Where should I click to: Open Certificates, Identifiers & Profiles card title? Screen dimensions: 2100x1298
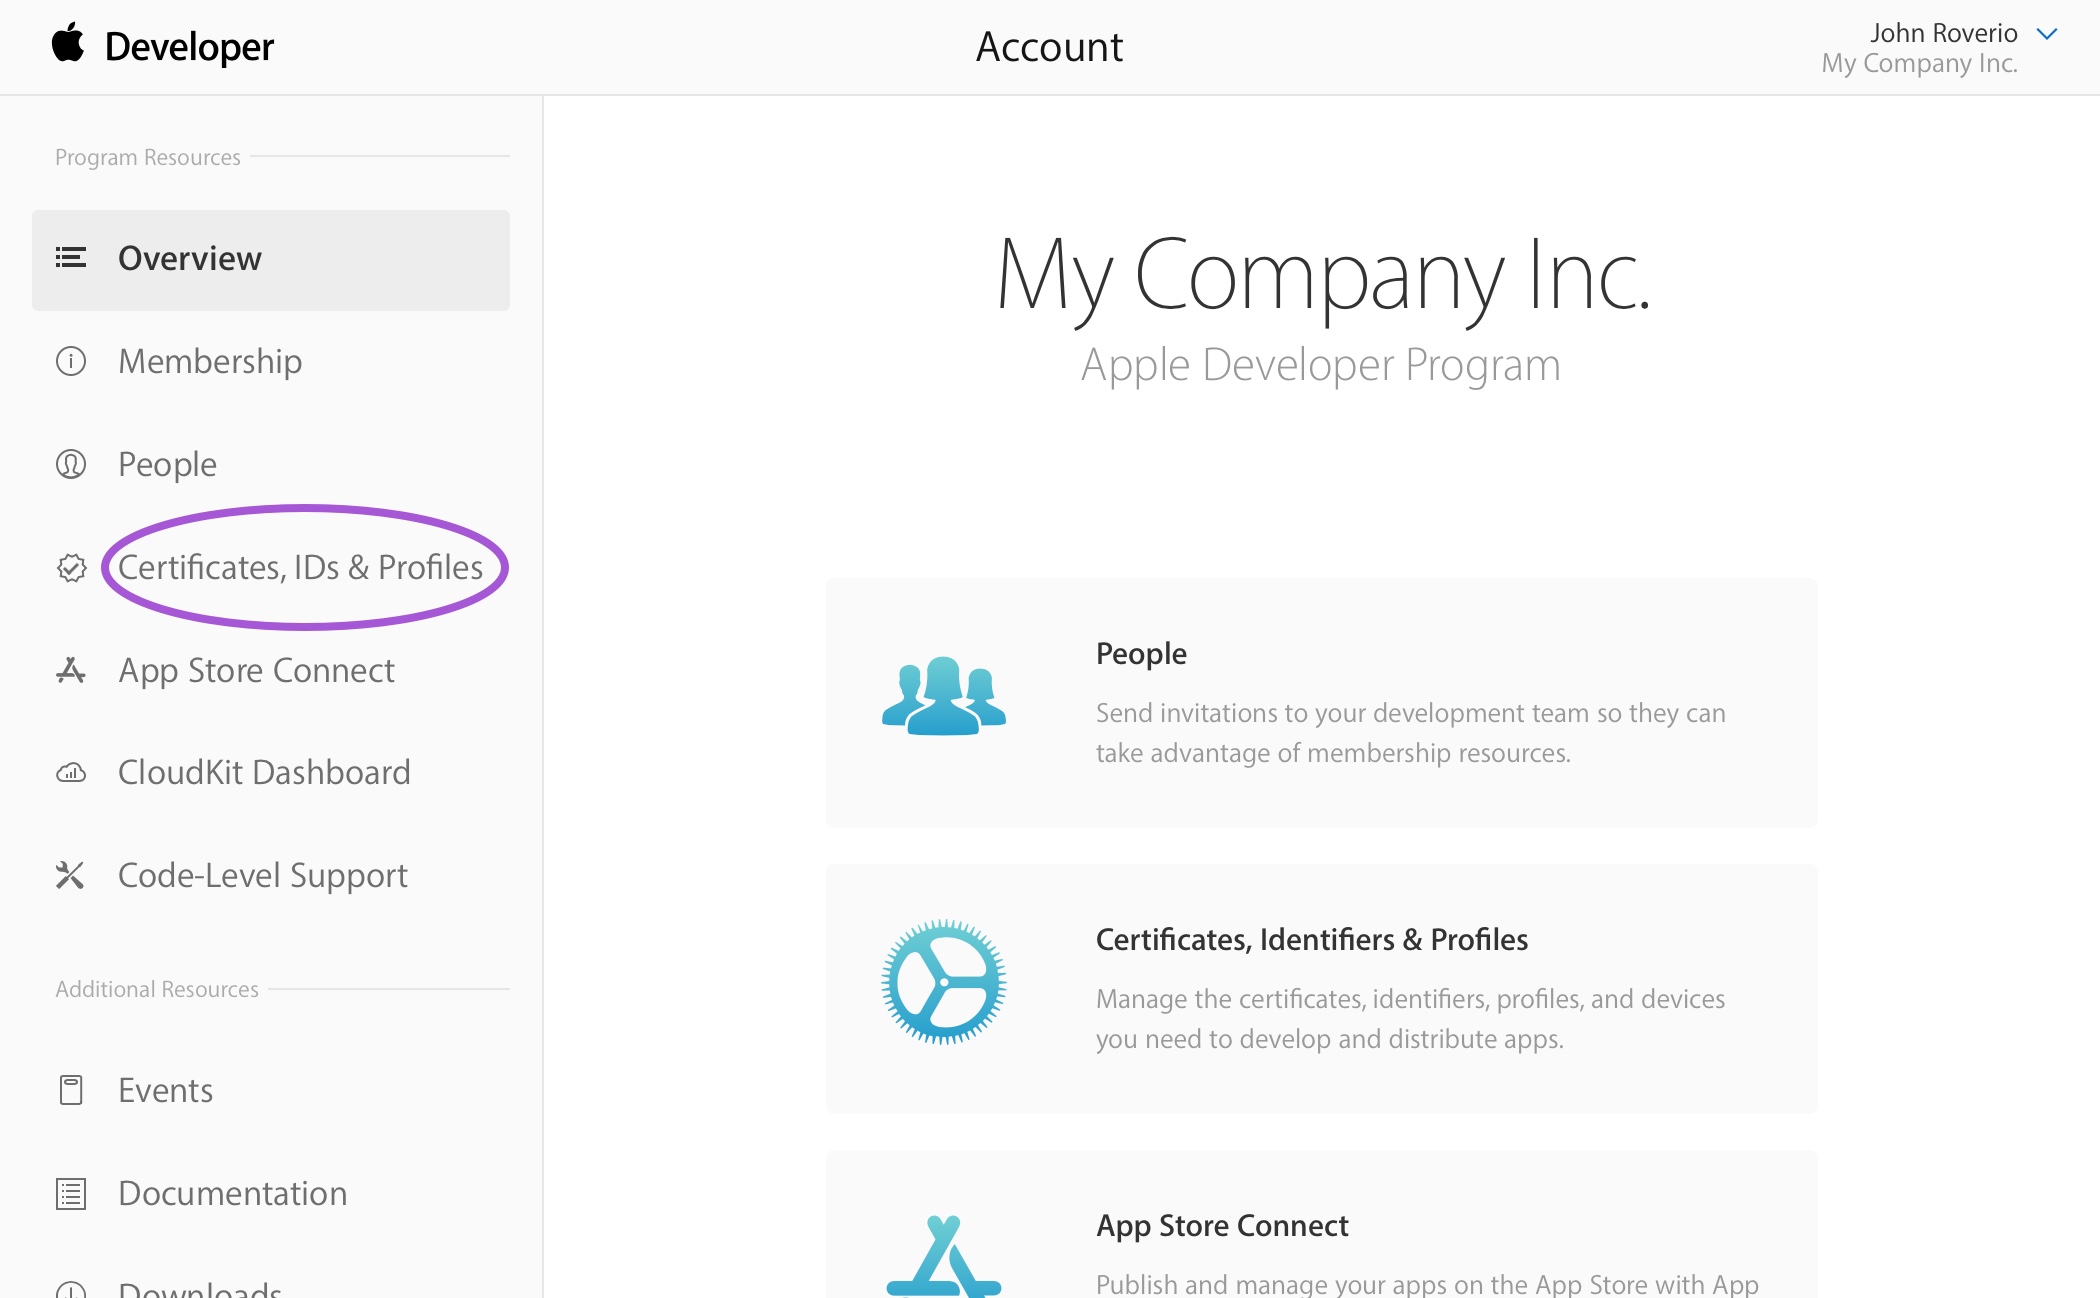[x=1312, y=940]
